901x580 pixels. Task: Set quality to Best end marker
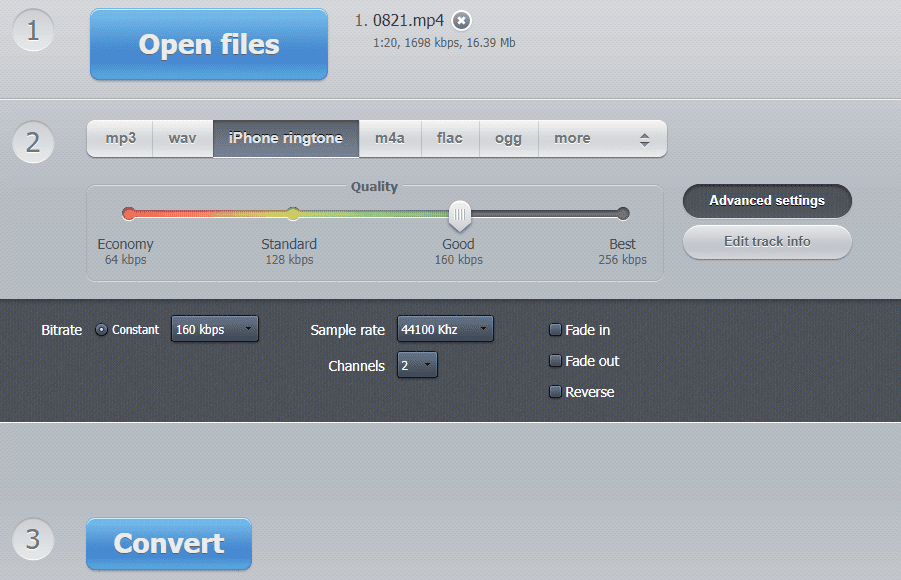(623, 214)
